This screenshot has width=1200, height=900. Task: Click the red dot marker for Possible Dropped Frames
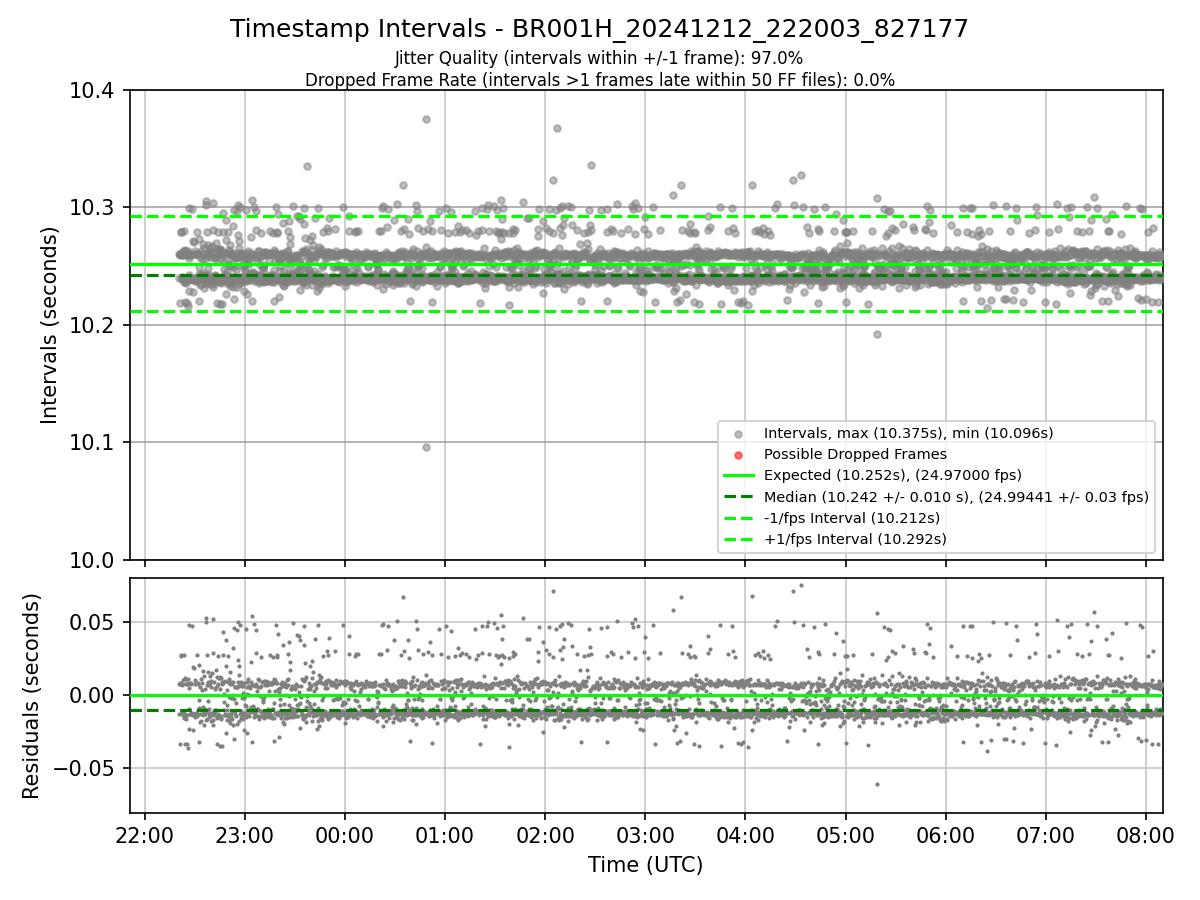[x=738, y=455]
